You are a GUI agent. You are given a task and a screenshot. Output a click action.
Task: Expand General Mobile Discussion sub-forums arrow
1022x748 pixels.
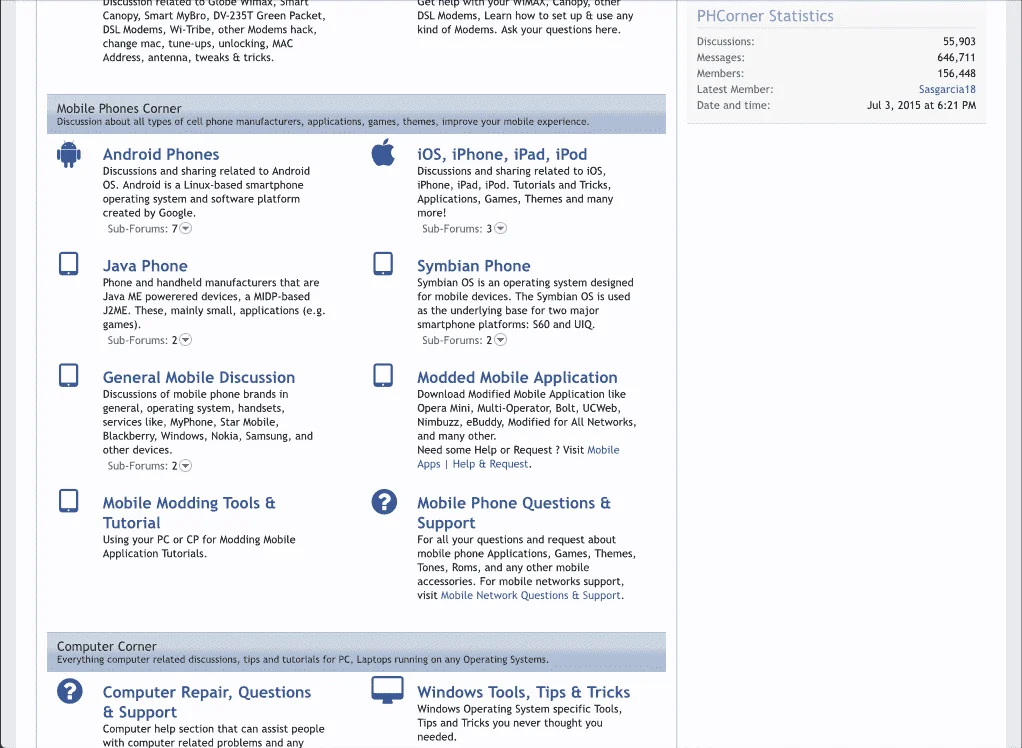tap(186, 466)
